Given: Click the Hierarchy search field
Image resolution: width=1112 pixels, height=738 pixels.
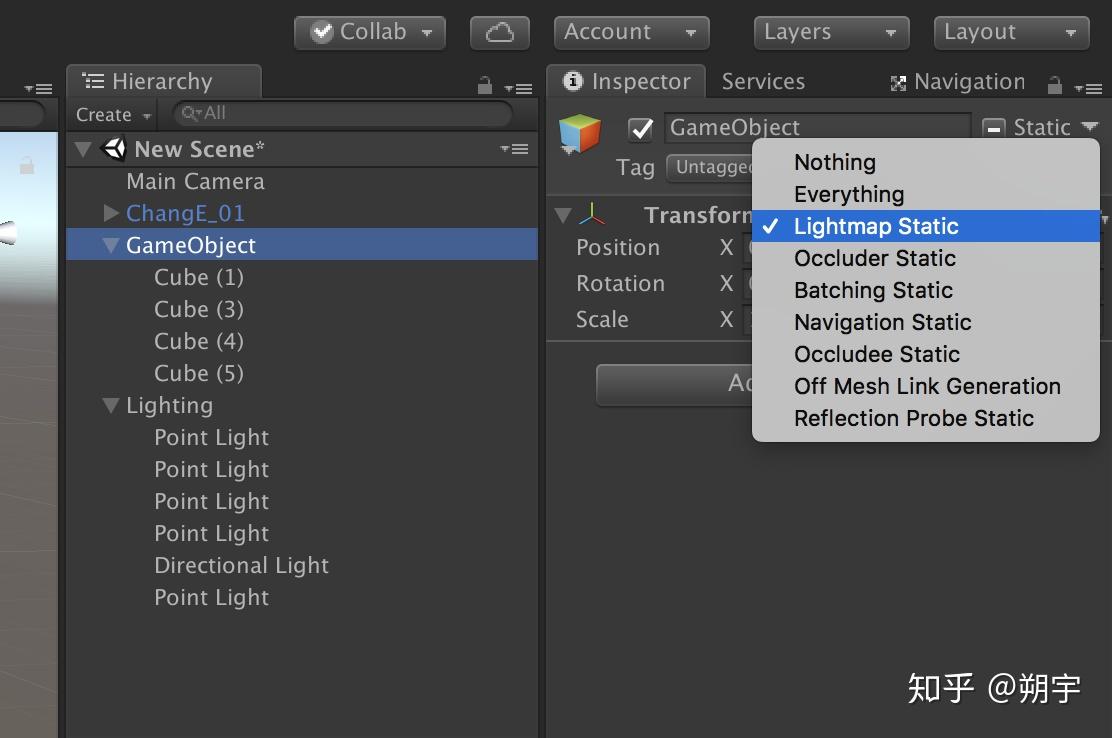Looking at the screenshot, I should pos(343,113).
